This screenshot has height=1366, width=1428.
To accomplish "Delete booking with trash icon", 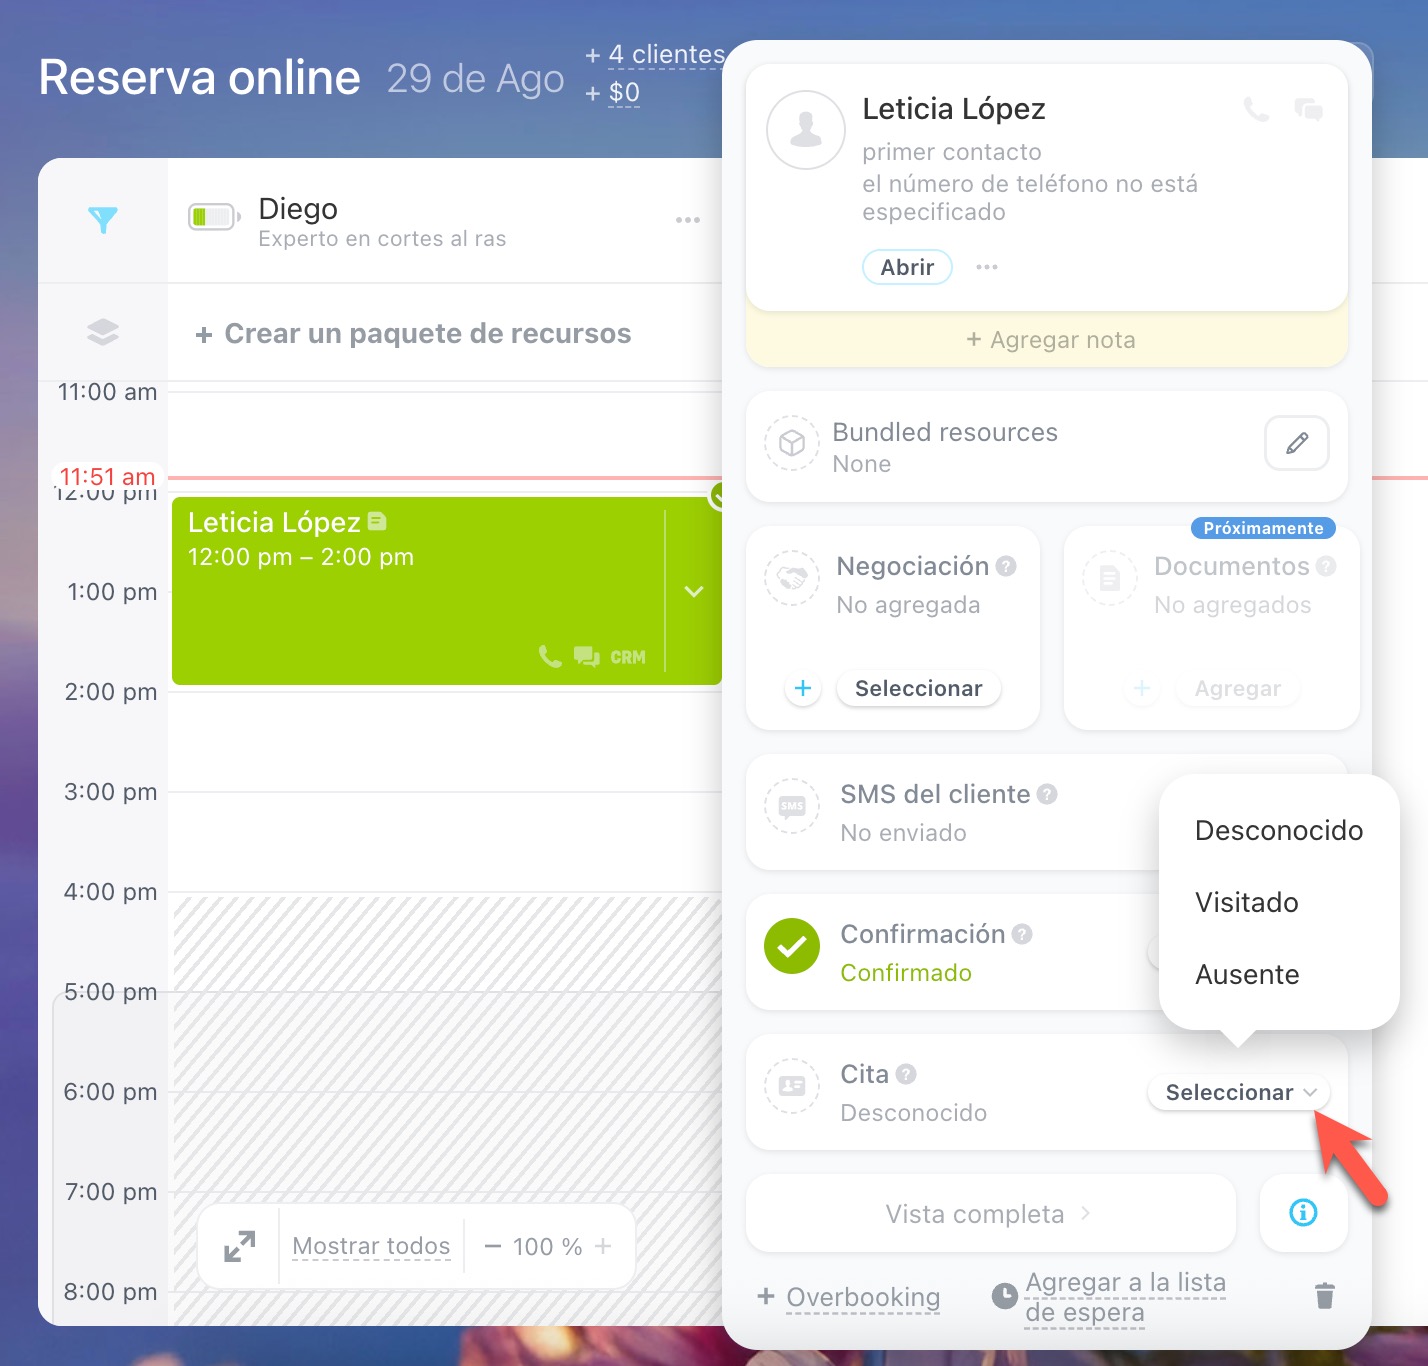I will [1325, 1296].
